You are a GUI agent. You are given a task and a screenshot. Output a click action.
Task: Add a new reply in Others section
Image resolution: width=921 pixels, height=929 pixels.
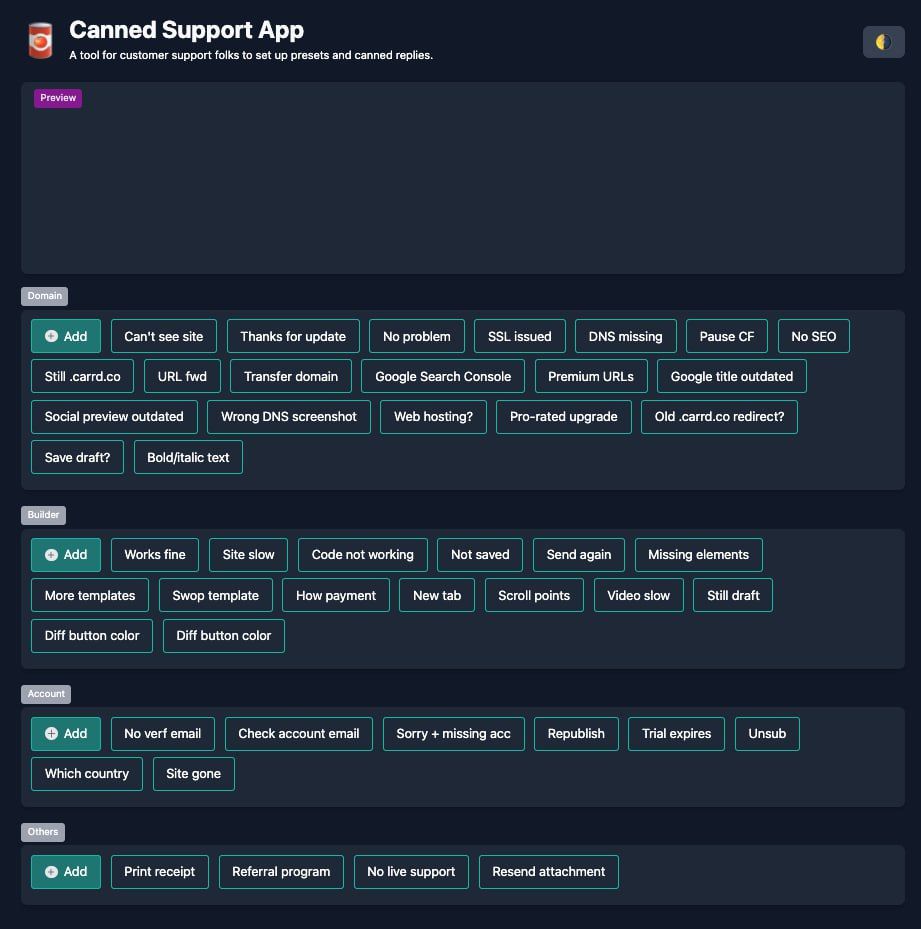click(x=66, y=872)
